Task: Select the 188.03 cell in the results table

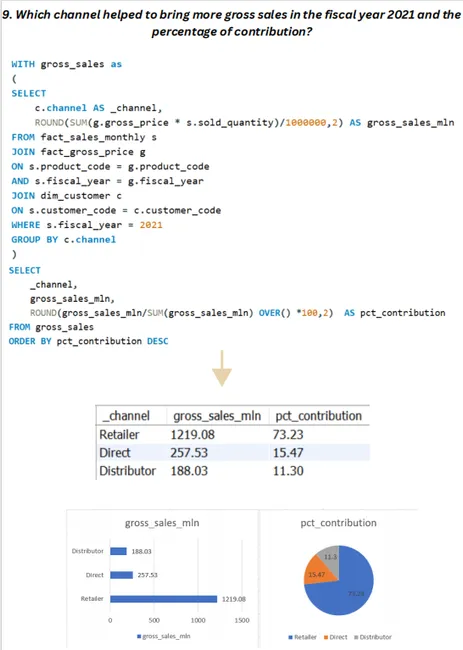Action: click(x=189, y=471)
